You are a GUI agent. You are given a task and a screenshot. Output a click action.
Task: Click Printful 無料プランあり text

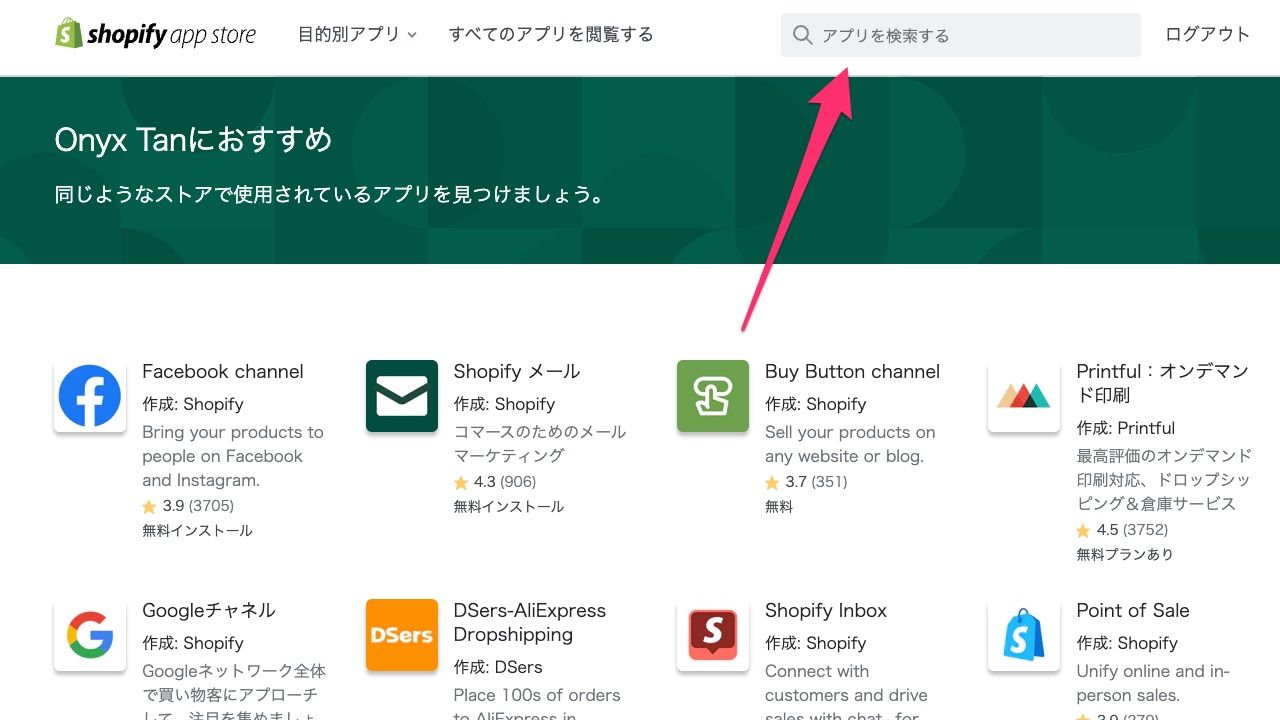(1125, 555)
